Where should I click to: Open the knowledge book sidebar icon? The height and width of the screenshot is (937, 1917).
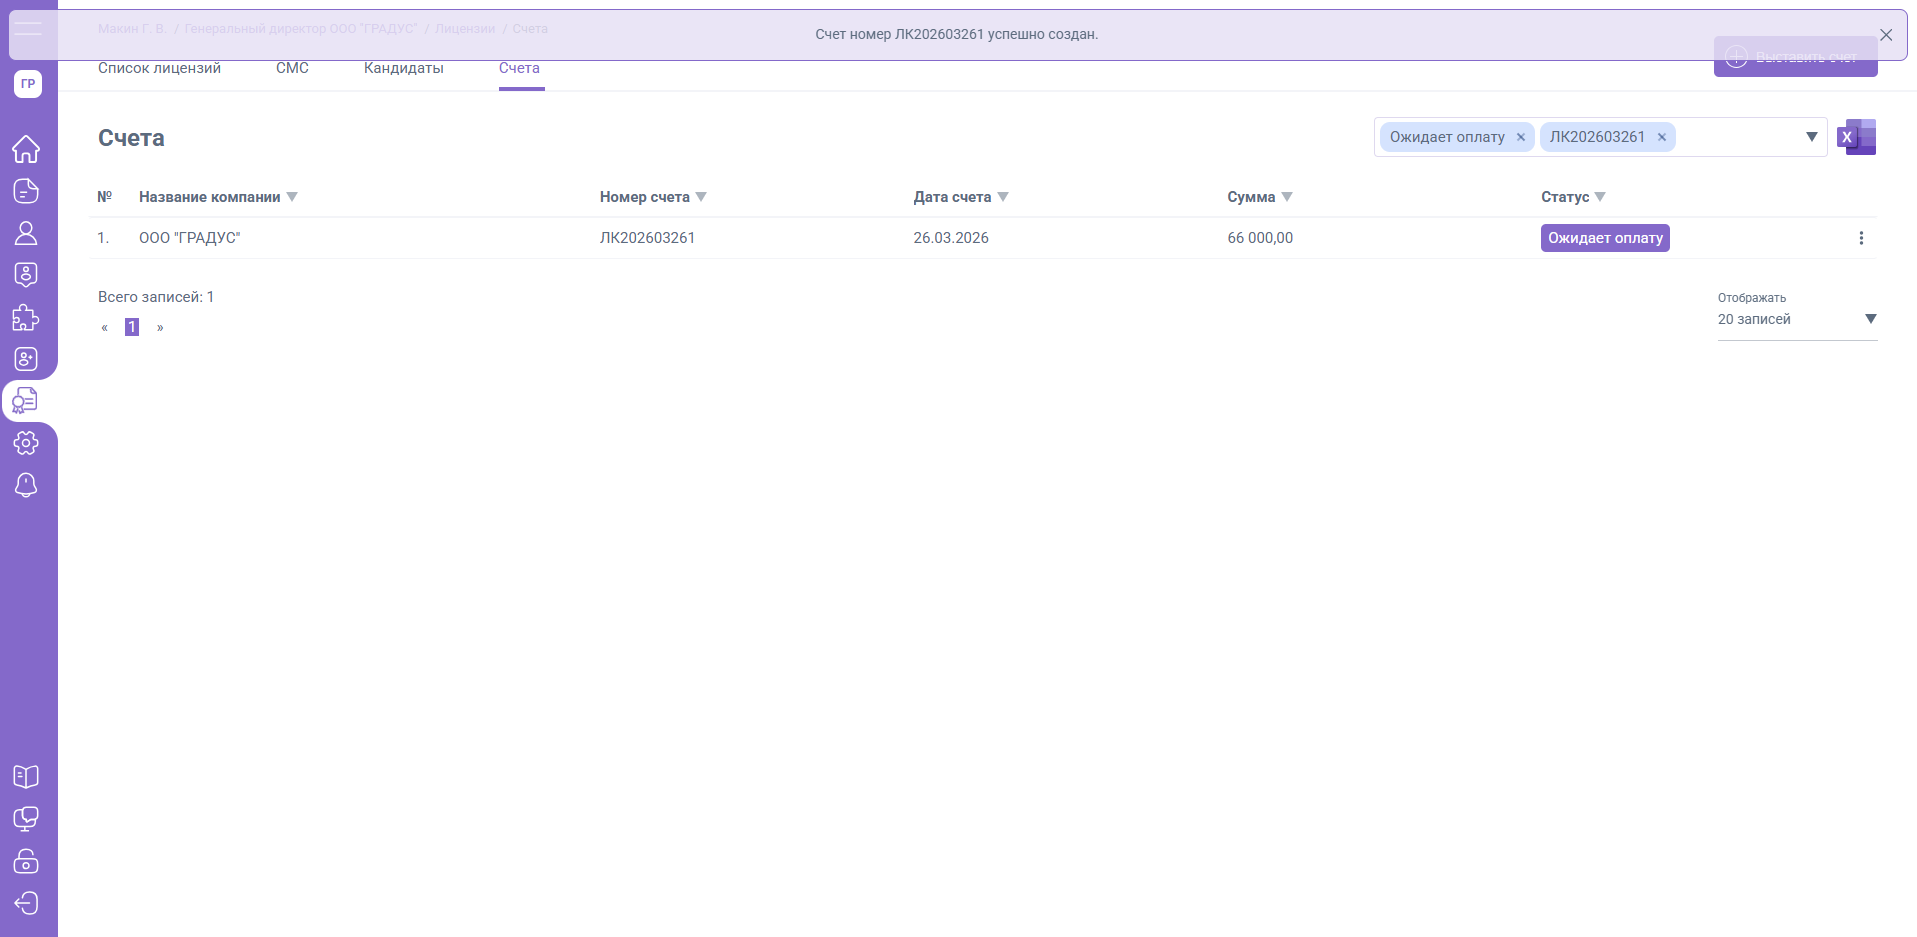(x=26, y=777)
